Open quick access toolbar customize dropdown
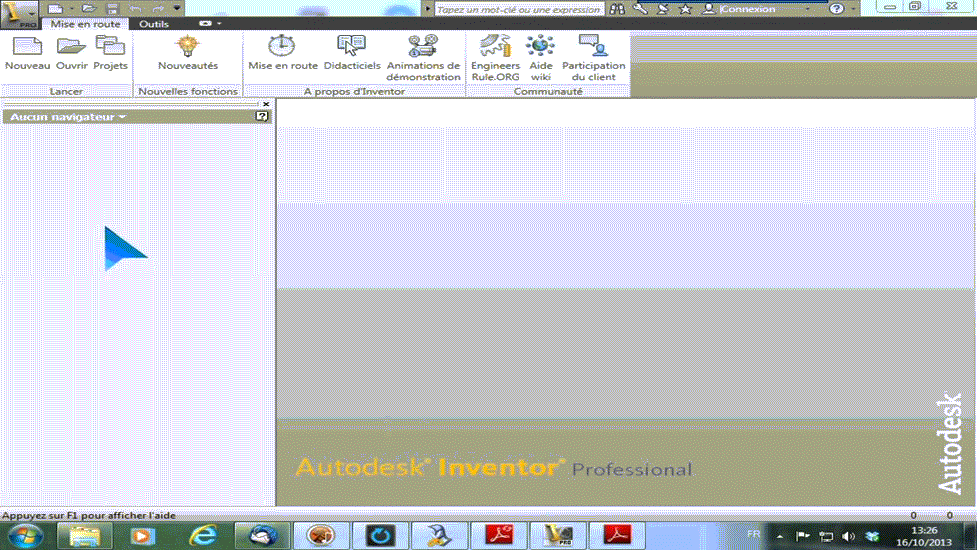977x550 pixels. point(177,9)
